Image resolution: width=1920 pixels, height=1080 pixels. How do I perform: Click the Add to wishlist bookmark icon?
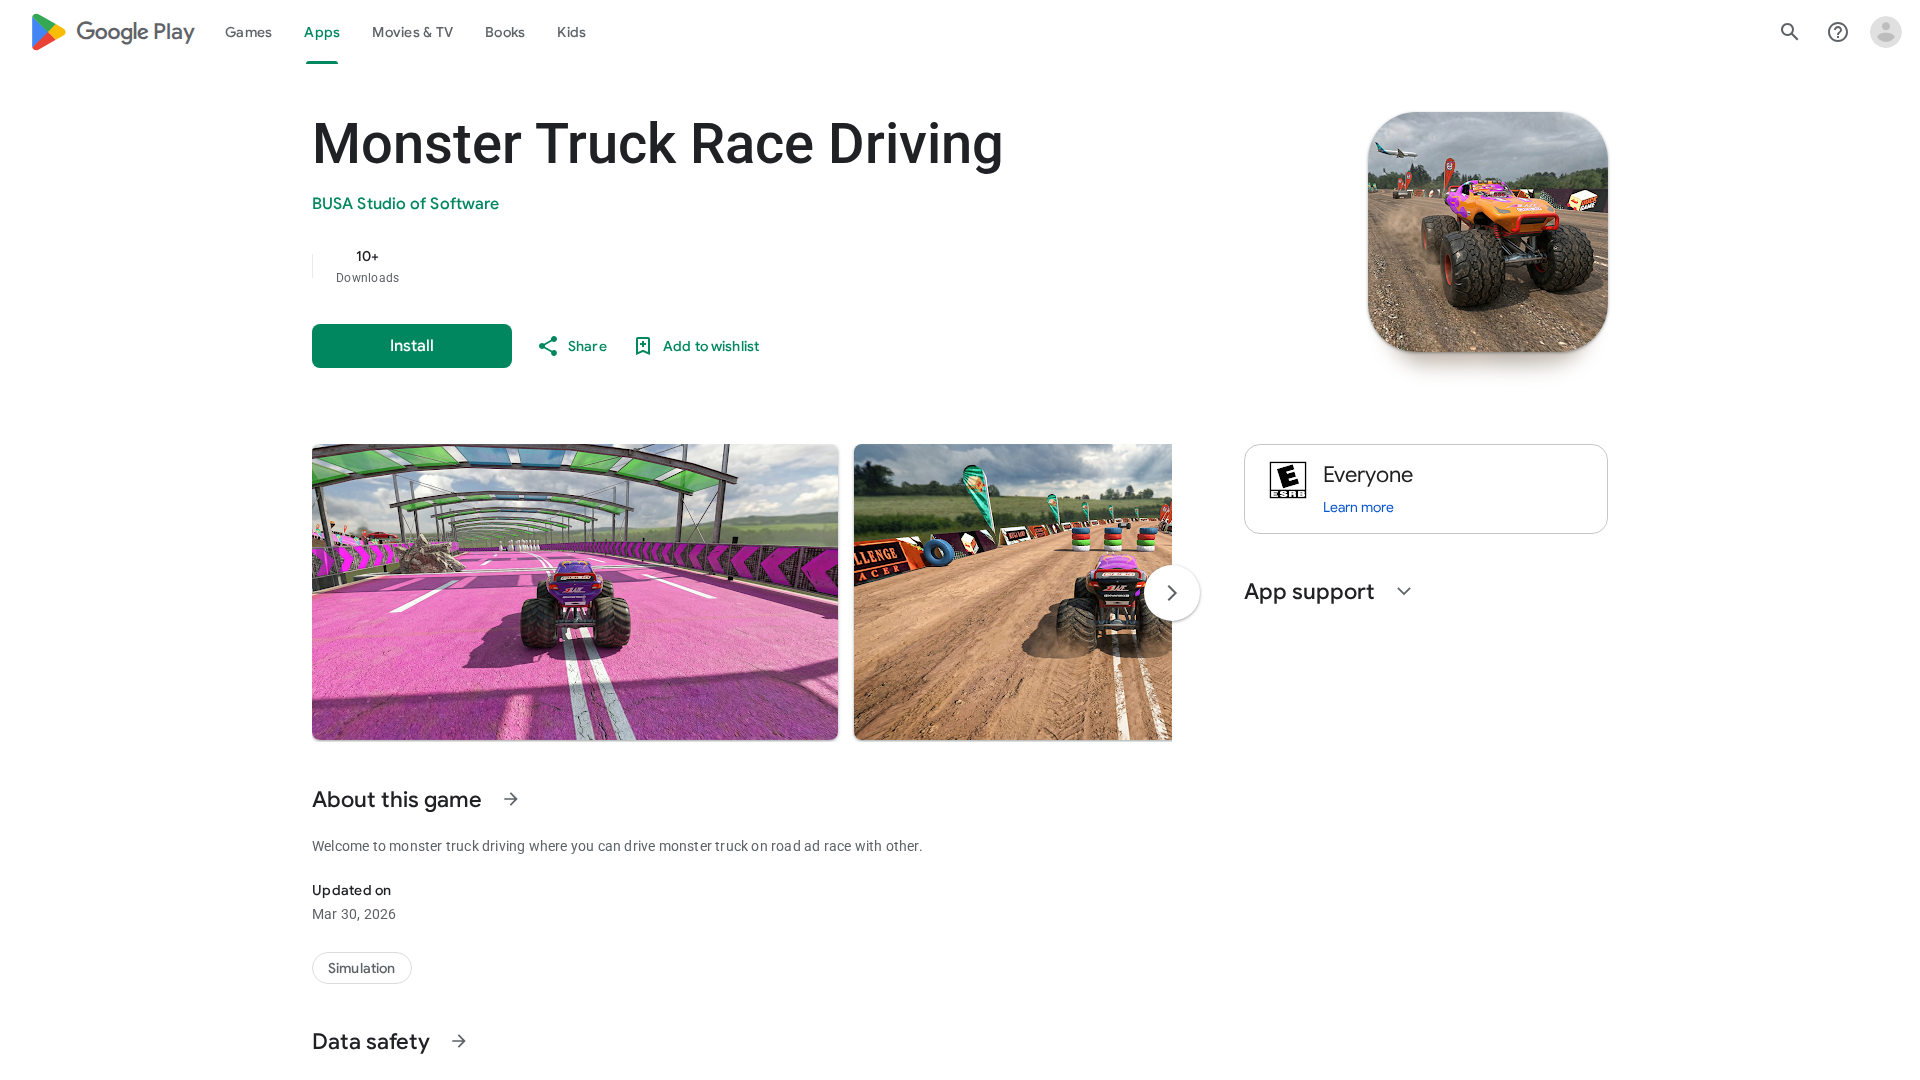[x=643, y=346]
